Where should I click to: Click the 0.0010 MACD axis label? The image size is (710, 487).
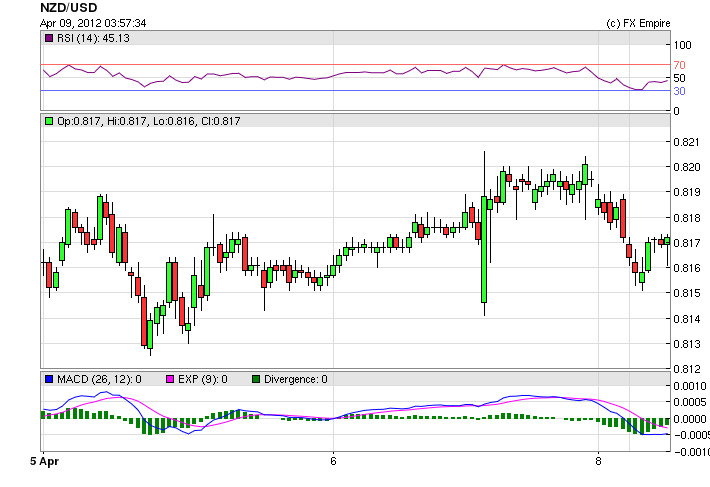pyautogui.click(x=690, y=386)
